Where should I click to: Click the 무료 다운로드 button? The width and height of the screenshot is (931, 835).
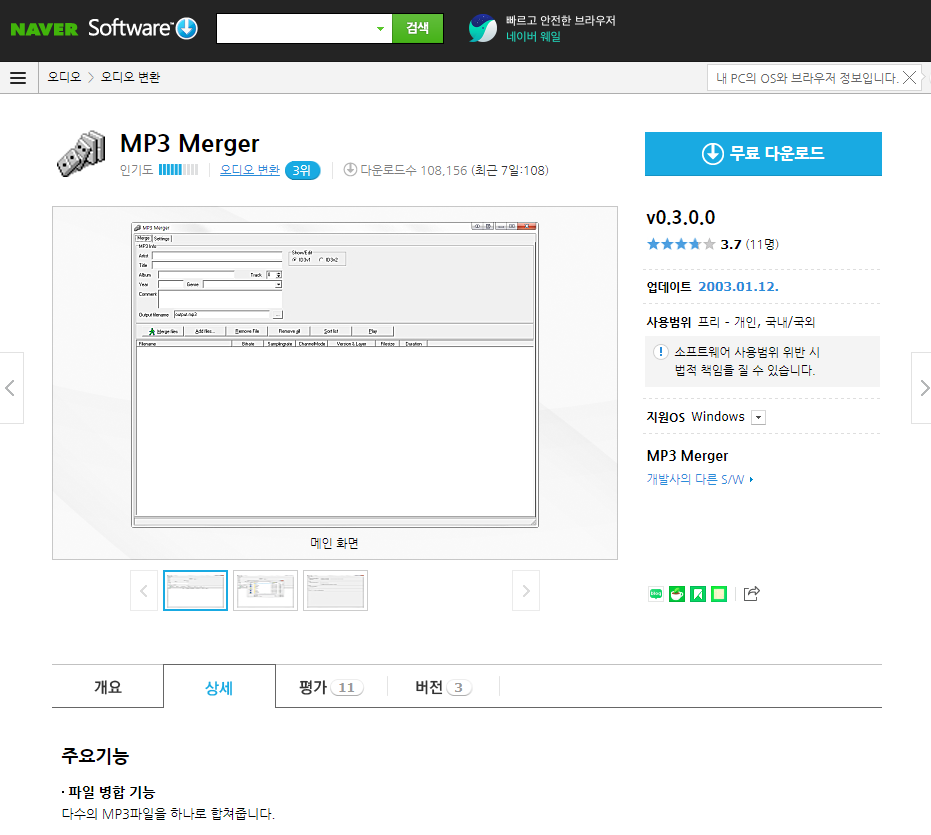[763, 154]
